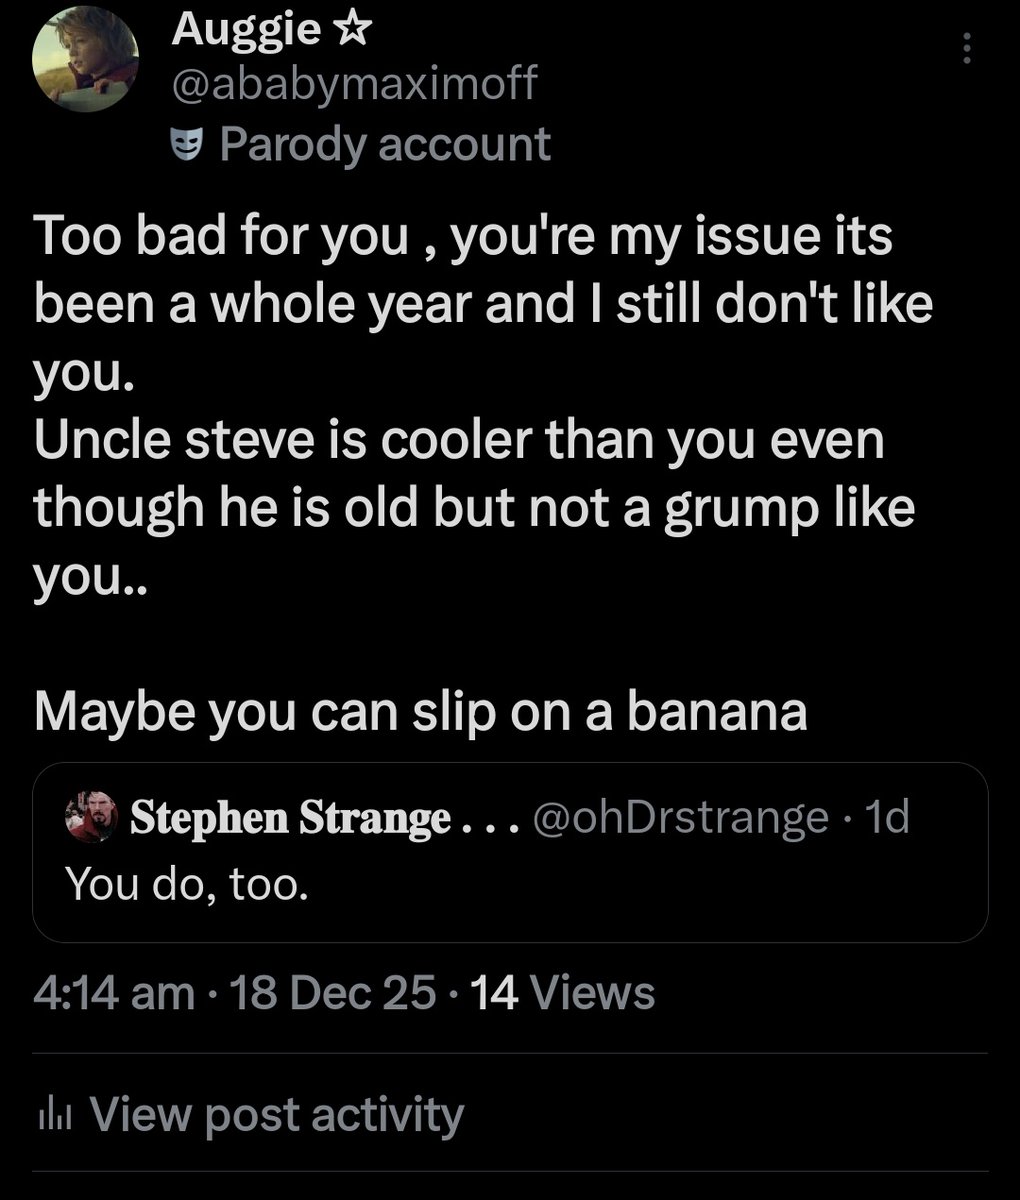Select the Parody account label
The image size is (1020, 1200).
384,144
